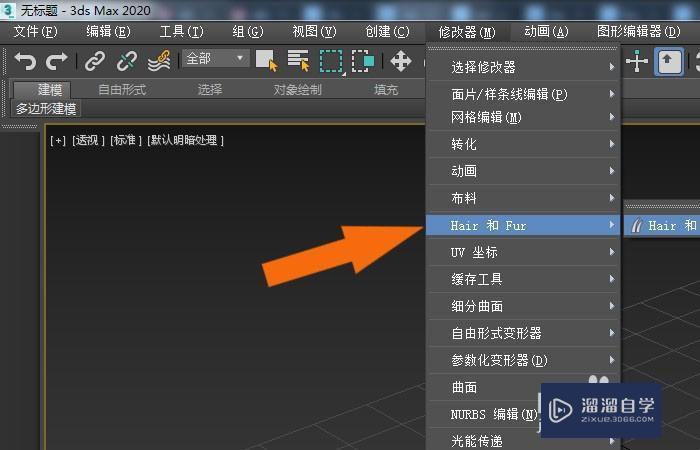Expand the 转化 submenu

pyautogui.click(x=523, y=144)
